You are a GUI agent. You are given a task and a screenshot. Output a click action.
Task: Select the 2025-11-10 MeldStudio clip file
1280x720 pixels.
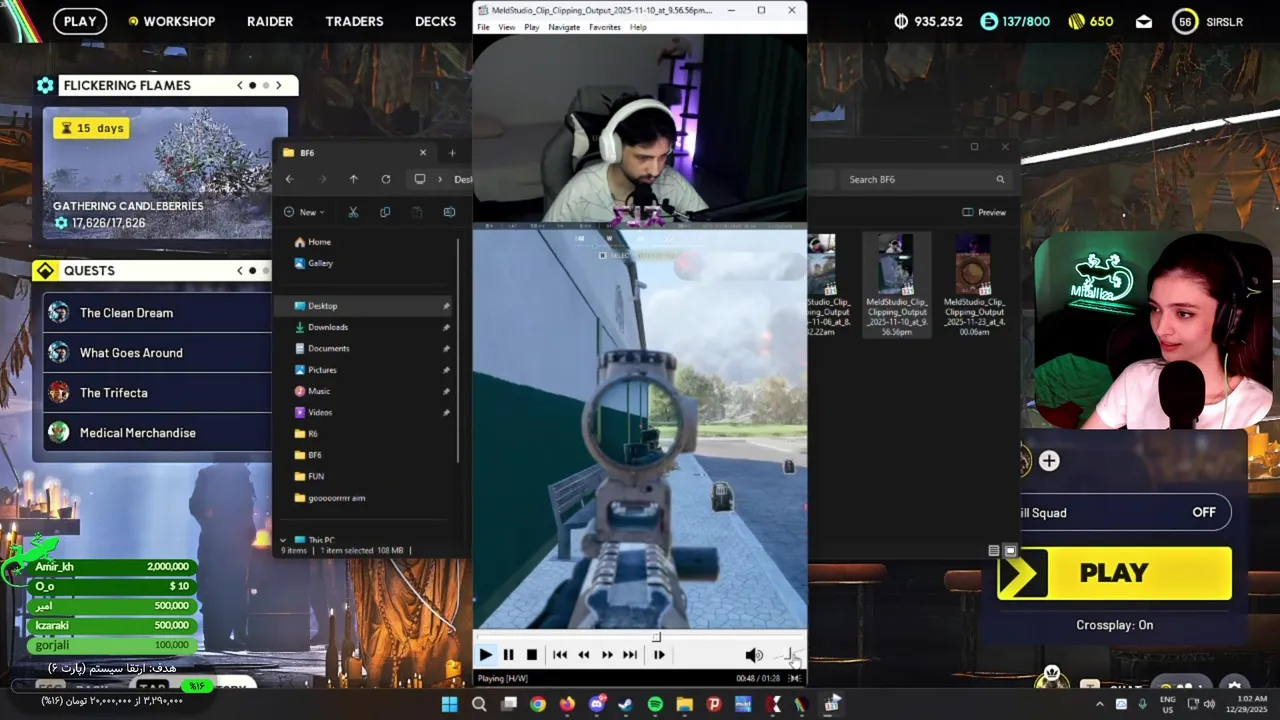896,285
